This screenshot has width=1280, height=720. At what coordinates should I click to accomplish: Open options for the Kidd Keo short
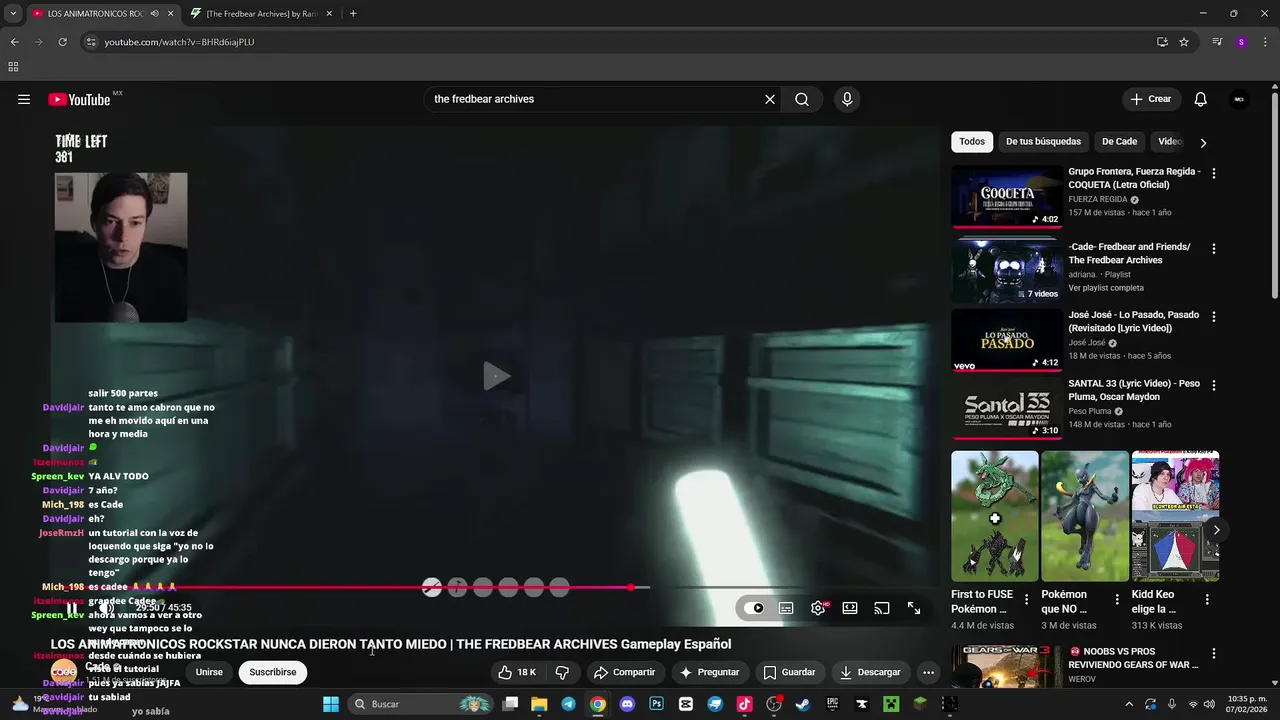(x=1207, y=600)
